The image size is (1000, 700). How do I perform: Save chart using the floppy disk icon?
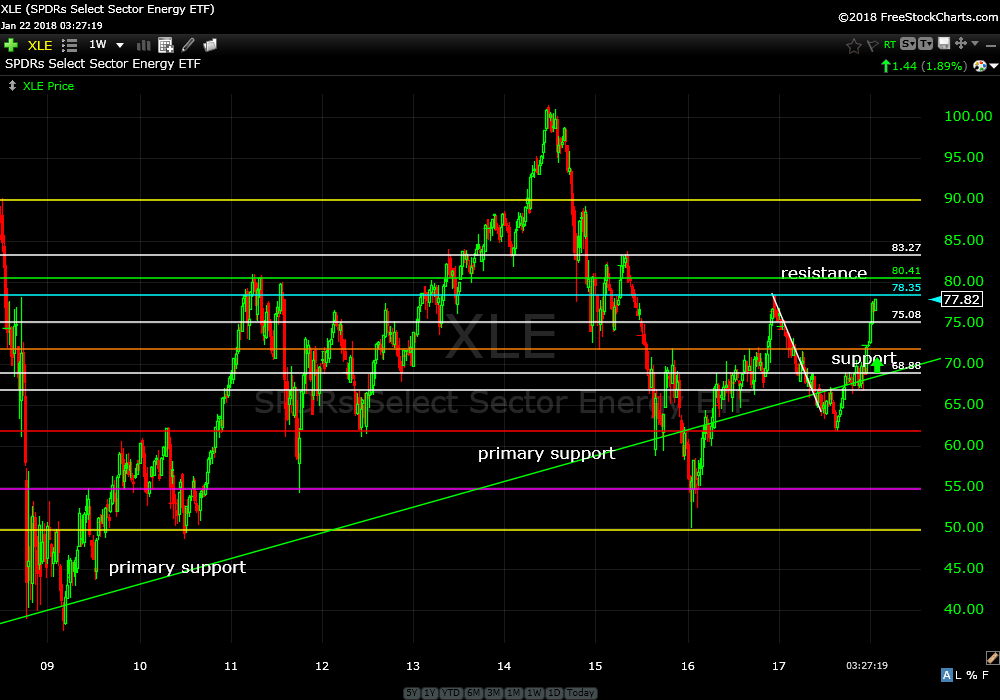945,44
